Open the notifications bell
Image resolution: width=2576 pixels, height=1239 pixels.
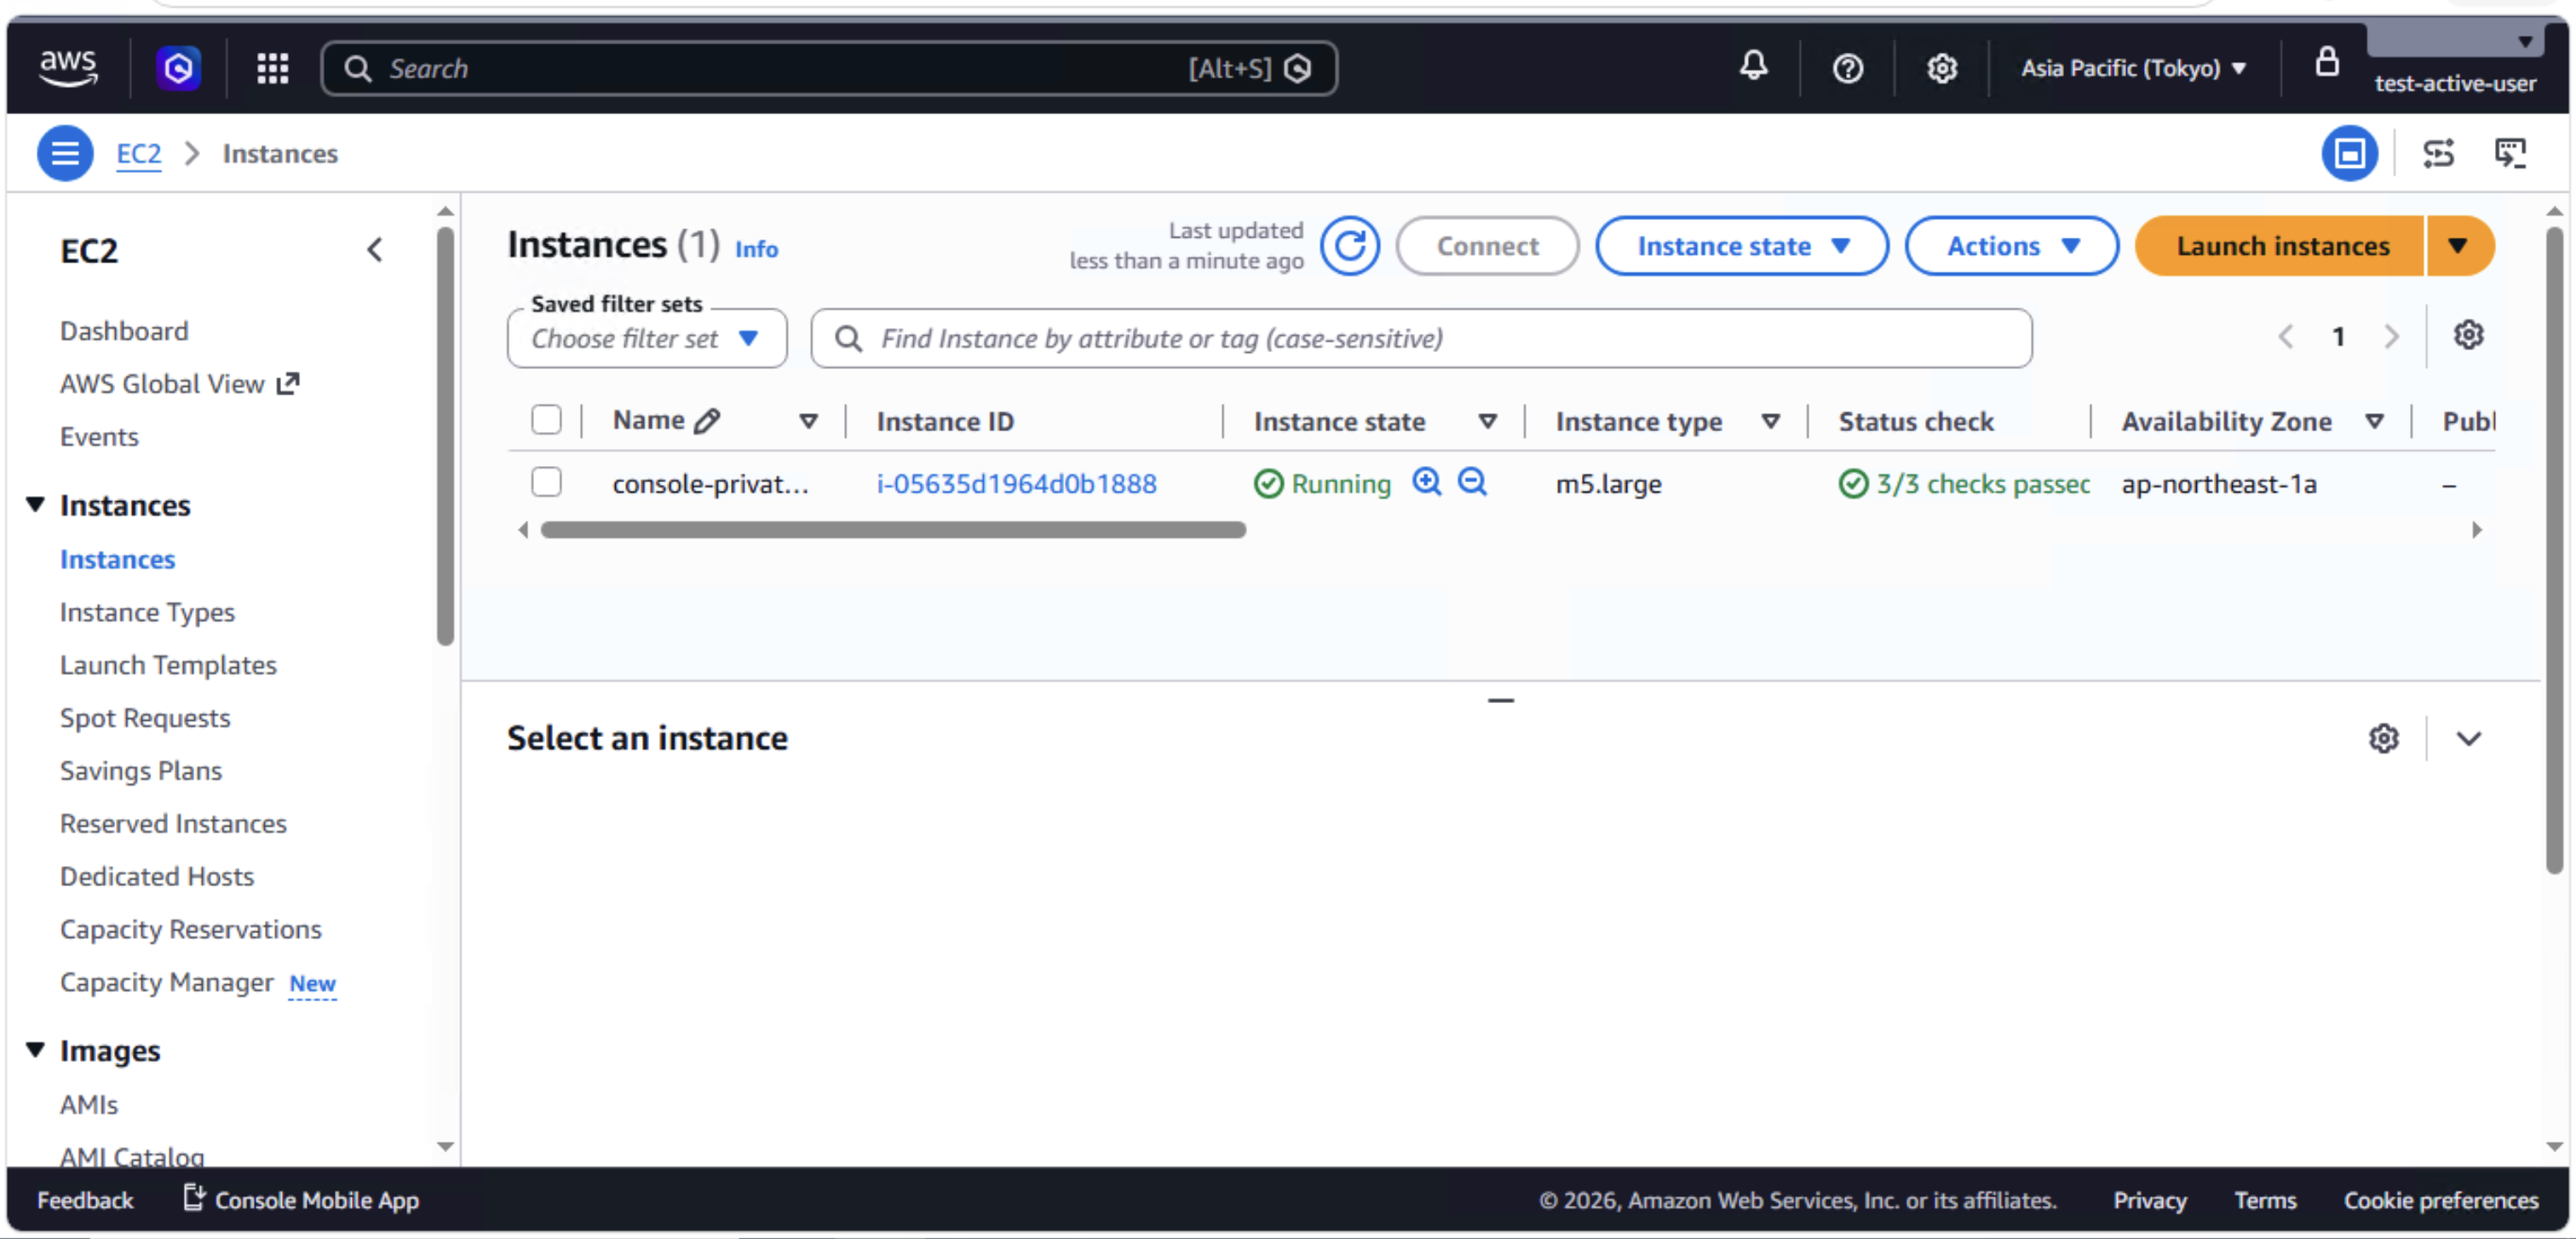[x=1753, y=67]
